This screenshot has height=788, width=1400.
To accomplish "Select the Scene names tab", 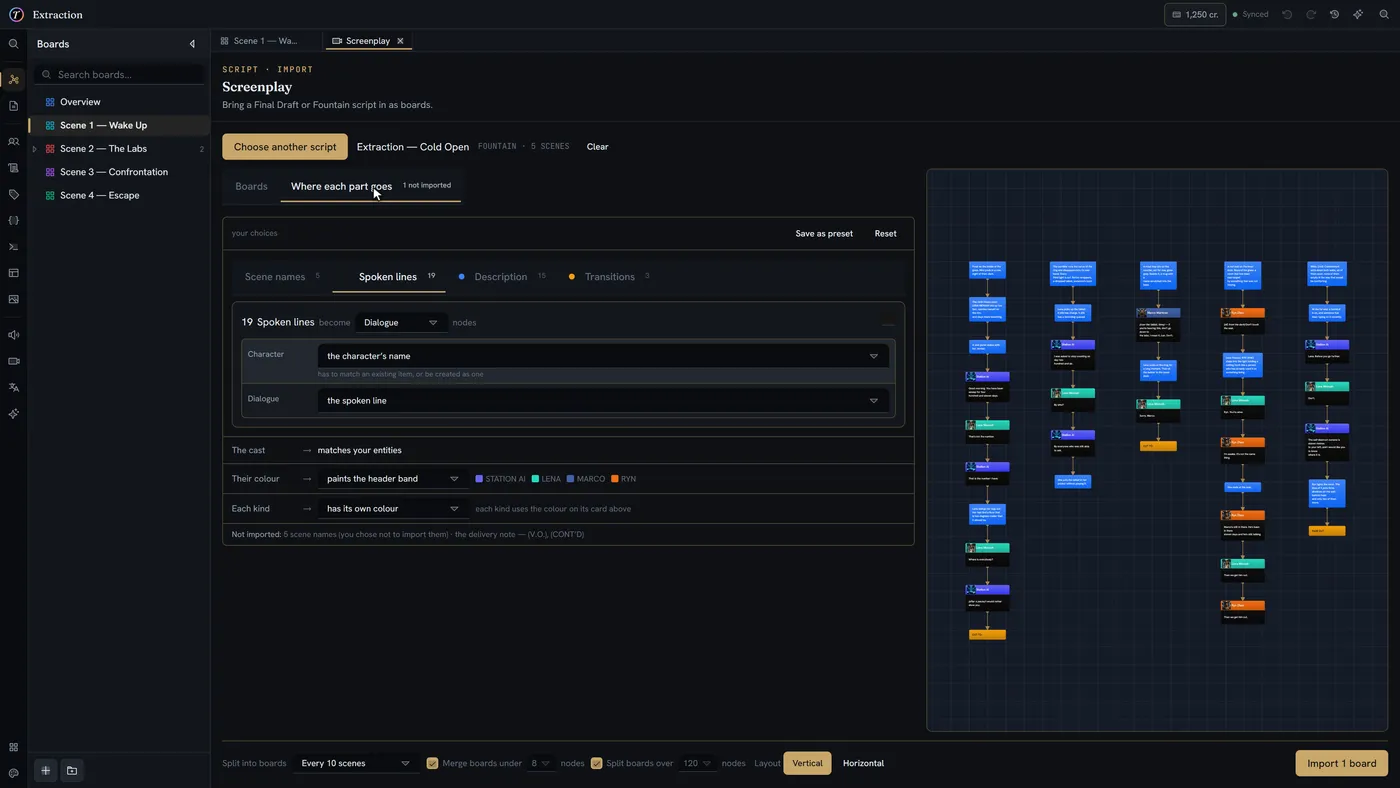I will [283, 277].
